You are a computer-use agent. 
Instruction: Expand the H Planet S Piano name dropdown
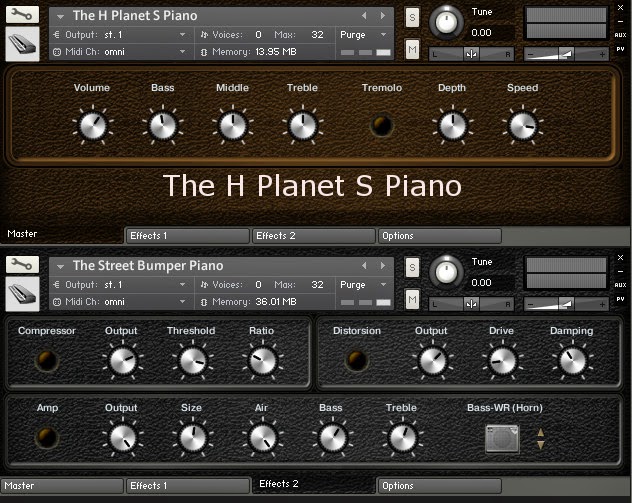click(x=60, y=17)
